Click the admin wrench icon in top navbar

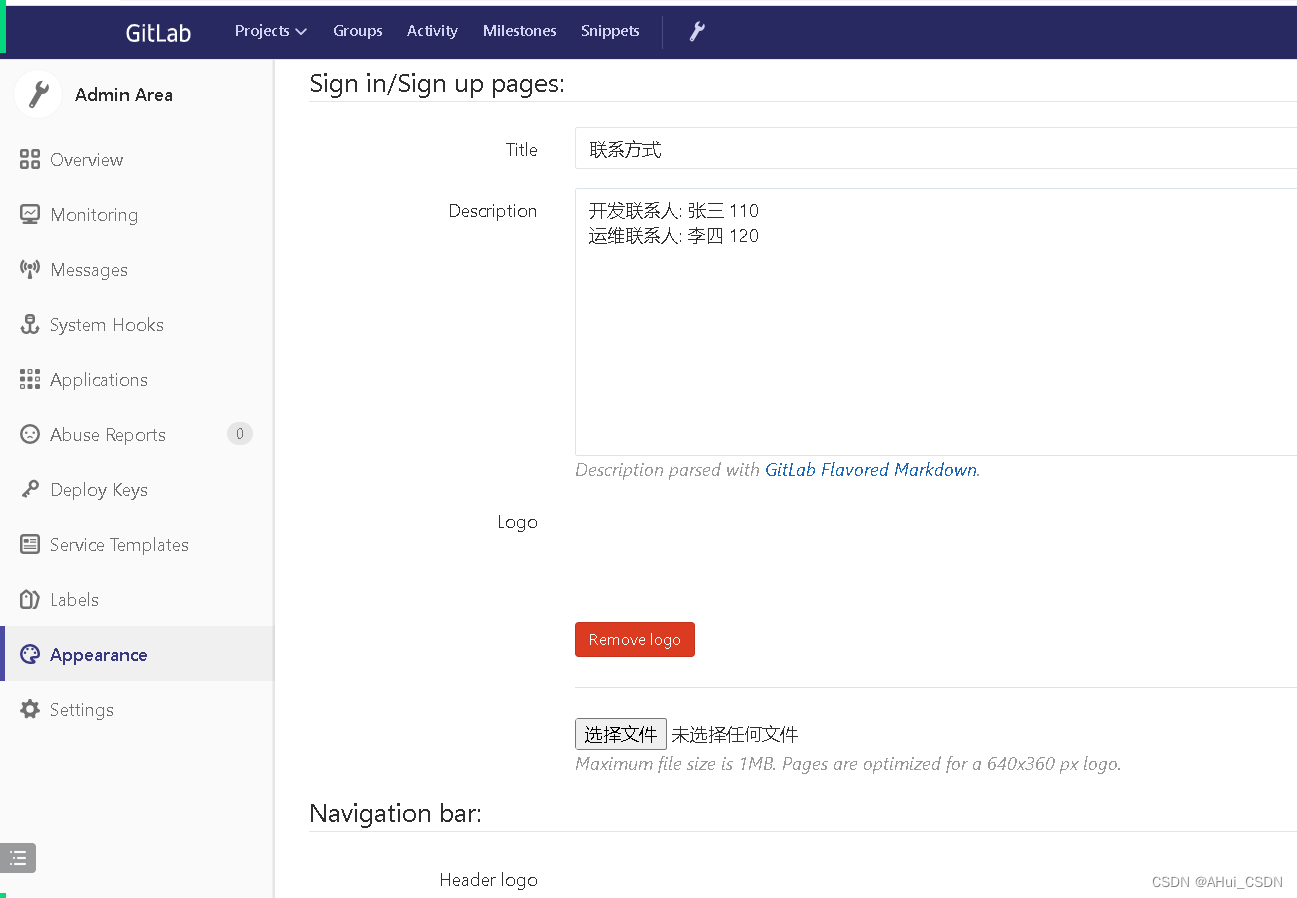coord(697,31)
